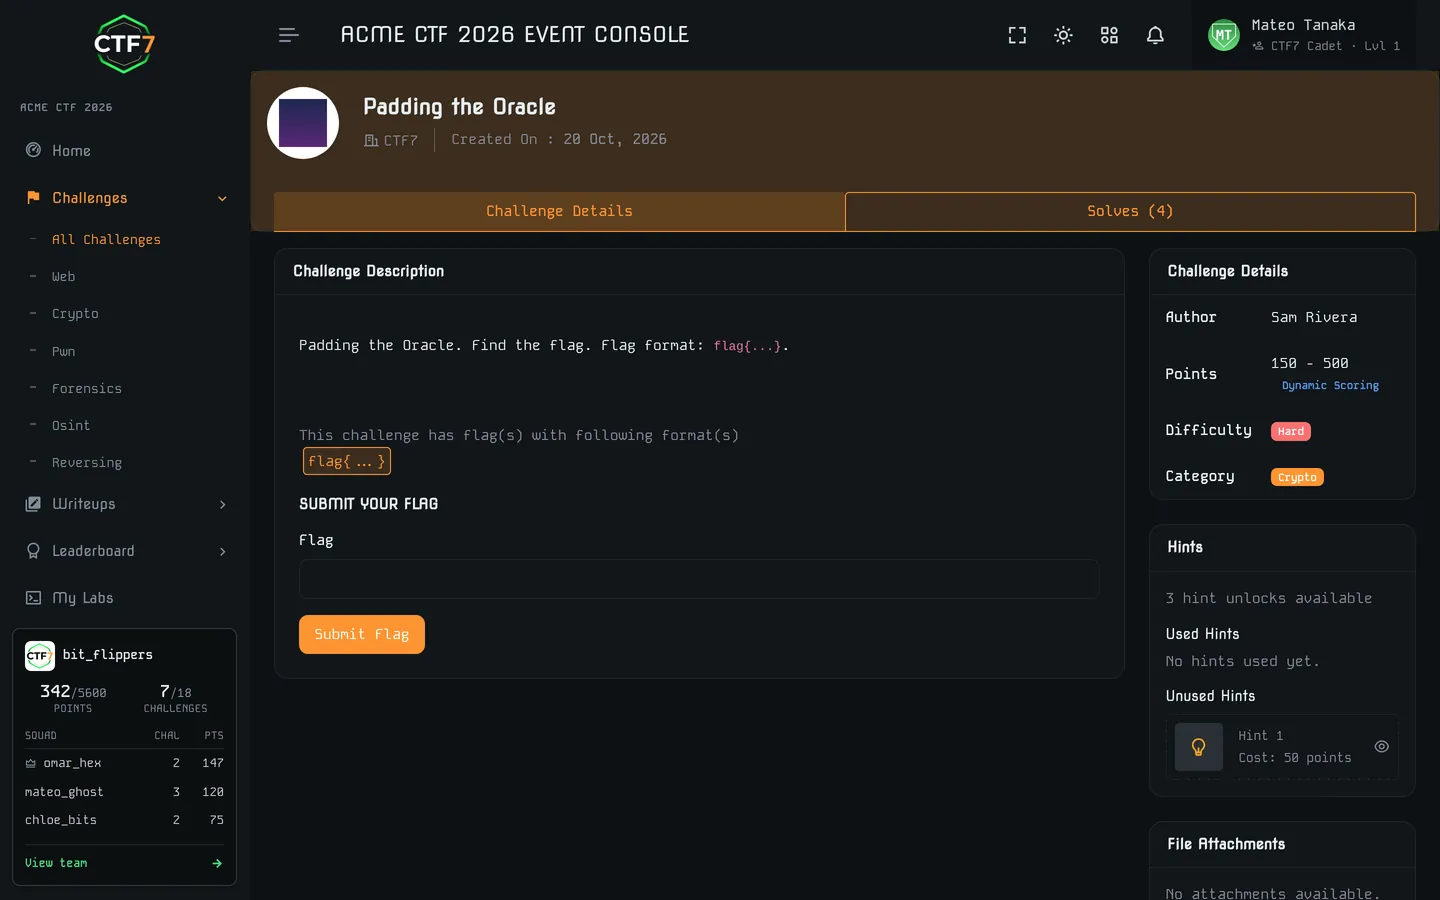Open the View team link
The image size is (1440, 900).
click(x=56, y=863)
